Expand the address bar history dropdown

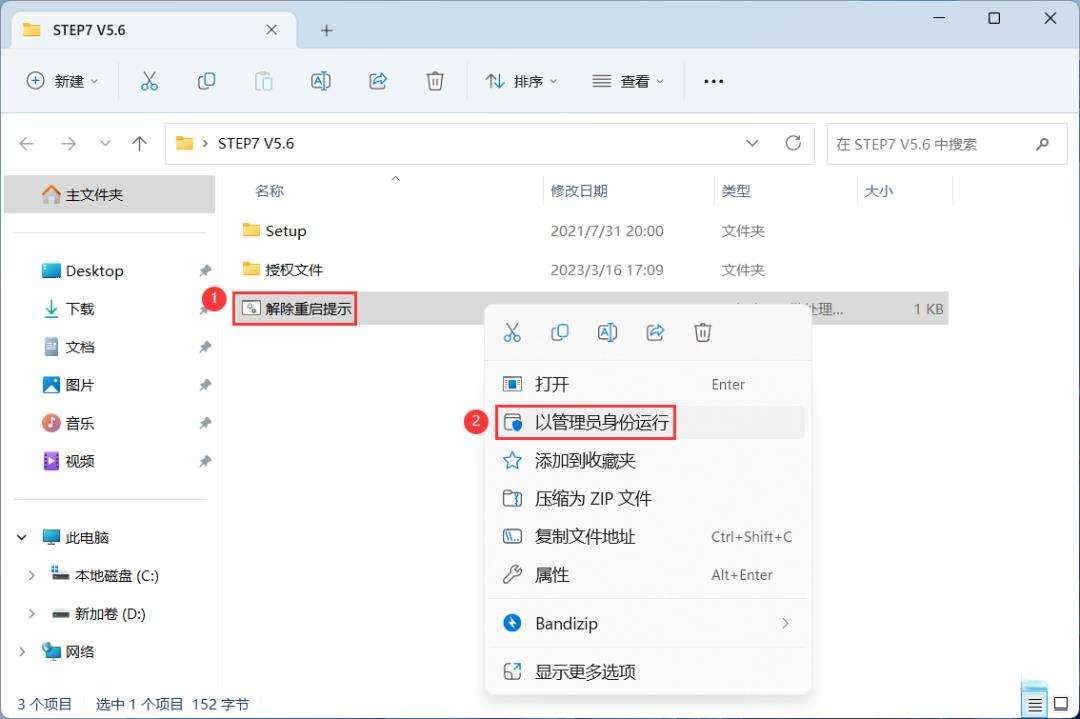[x=752, y=143]
